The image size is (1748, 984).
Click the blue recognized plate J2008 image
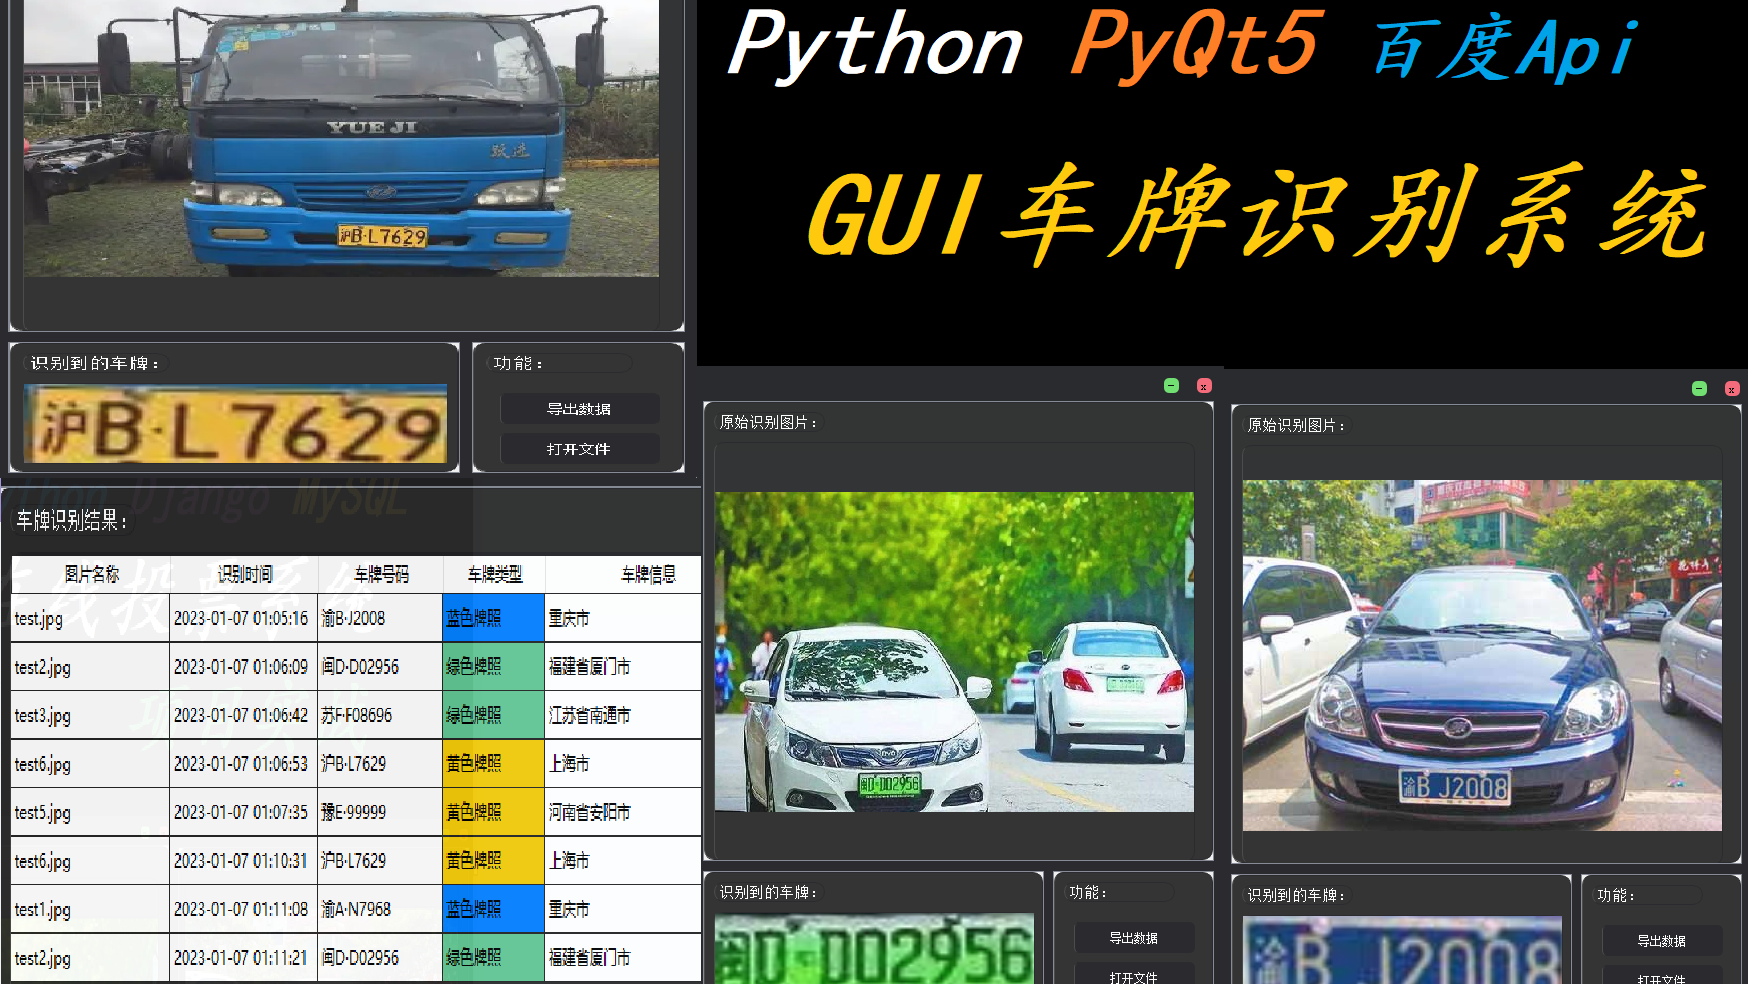tap(1402, 950)
